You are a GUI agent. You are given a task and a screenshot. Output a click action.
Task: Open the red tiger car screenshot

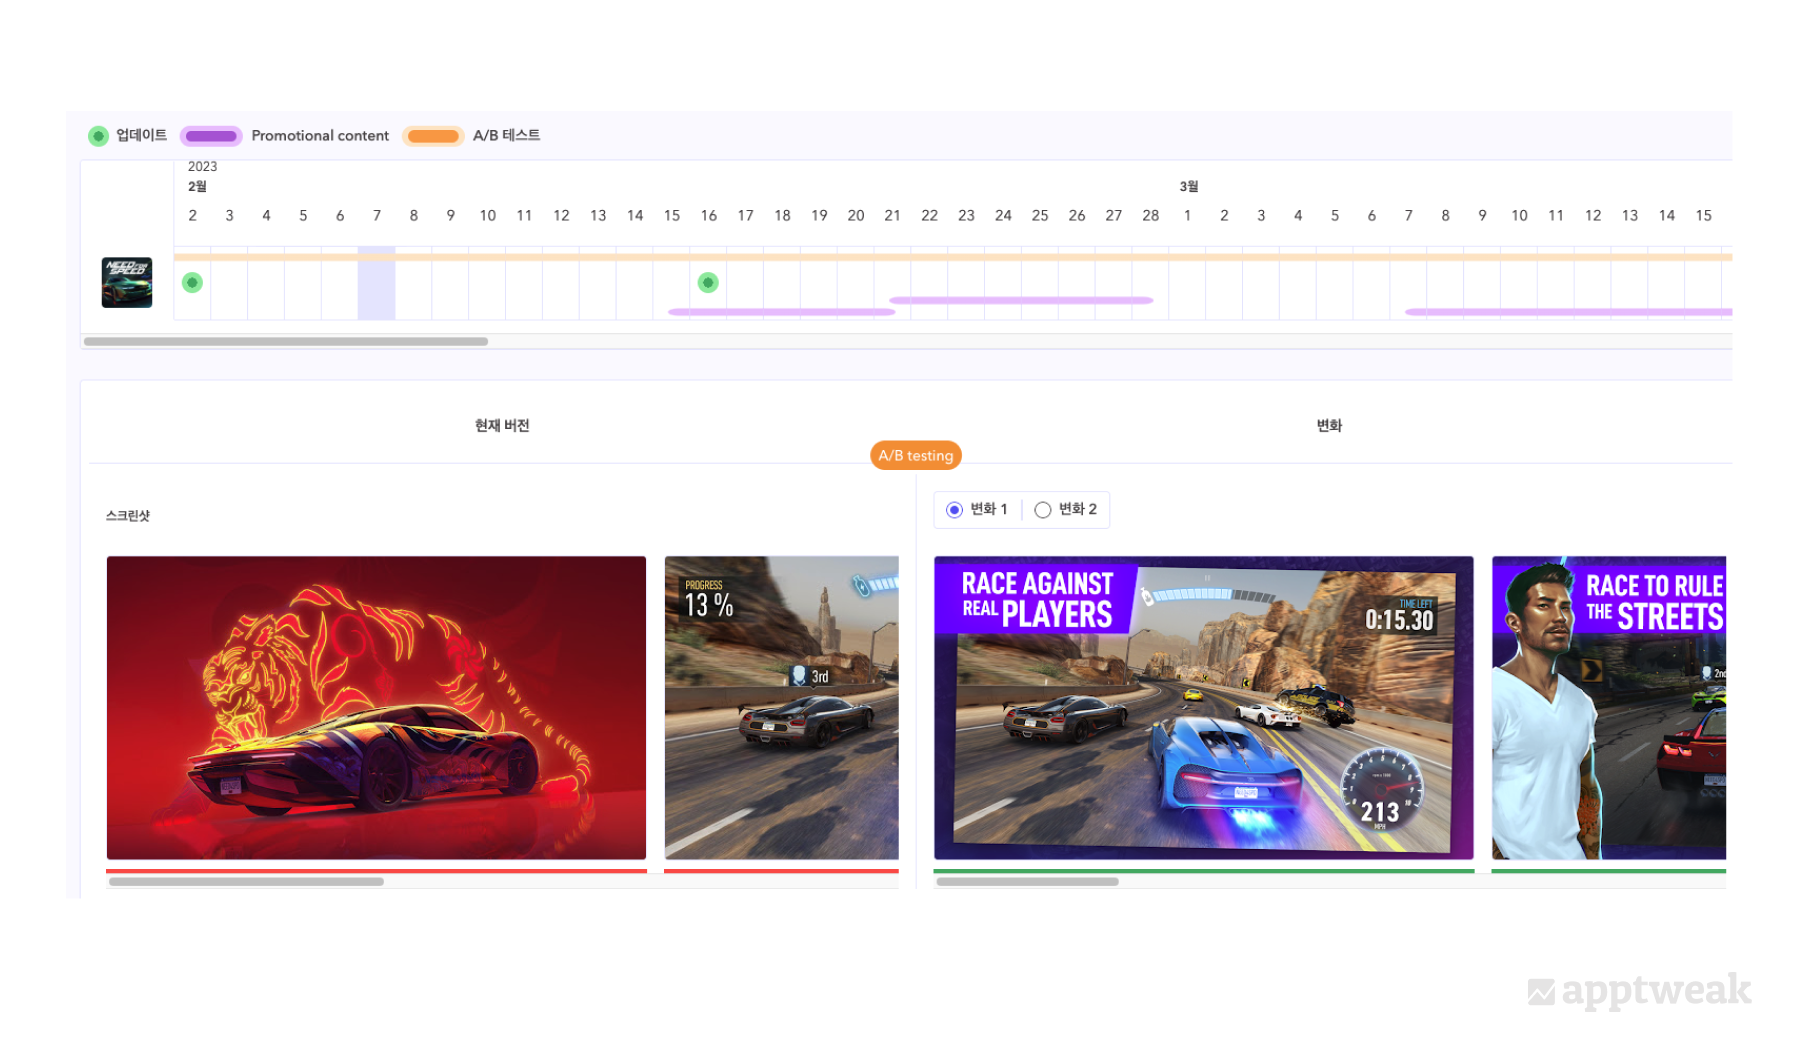[x=376, y=708]
